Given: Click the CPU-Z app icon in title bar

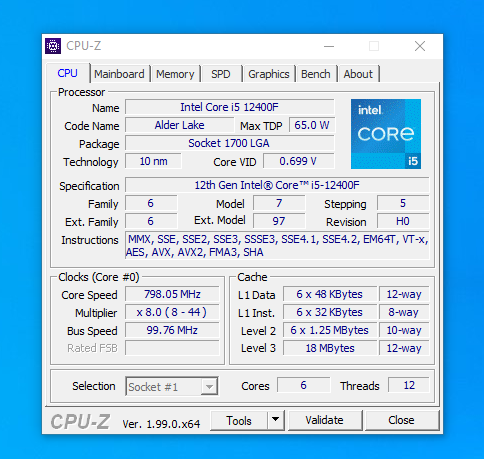Looking at the screenshot, I should point(53,46).
